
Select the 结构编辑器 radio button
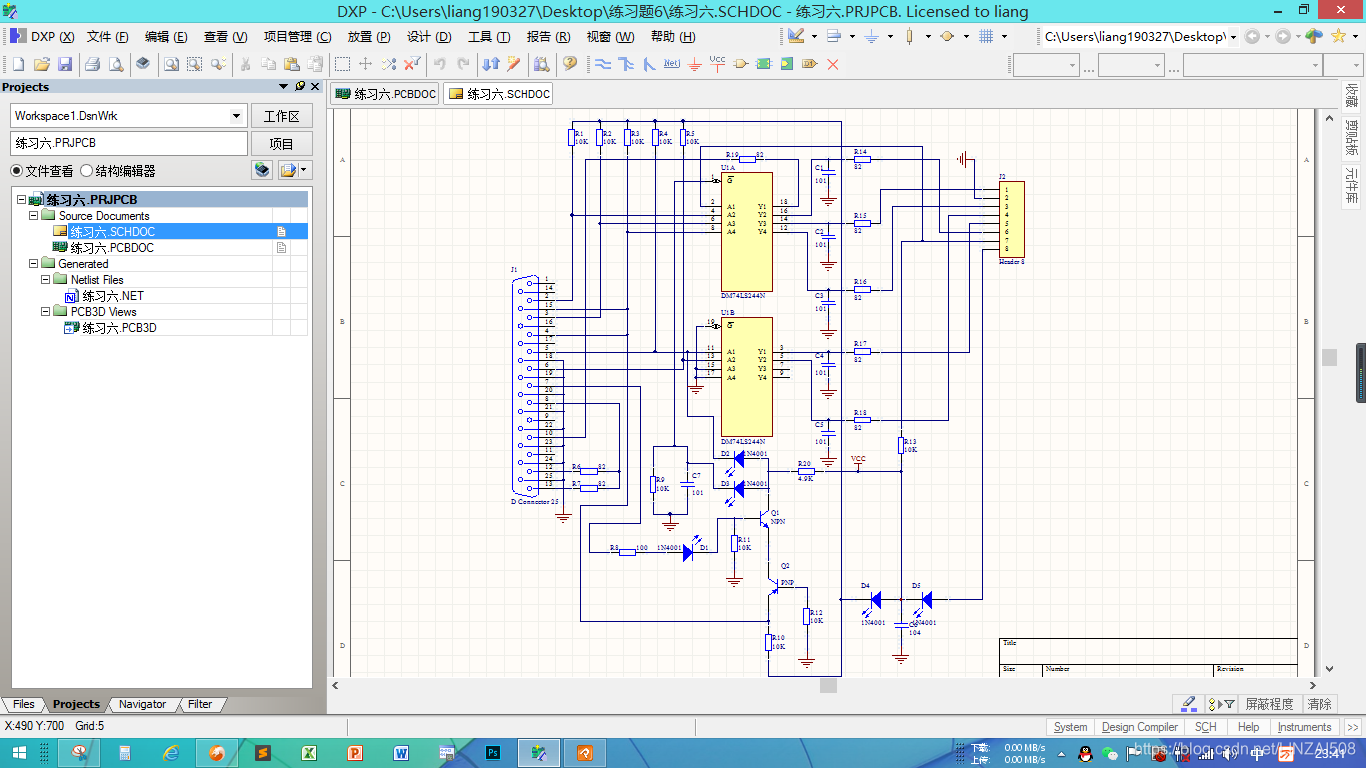click(x=86, y=171)
